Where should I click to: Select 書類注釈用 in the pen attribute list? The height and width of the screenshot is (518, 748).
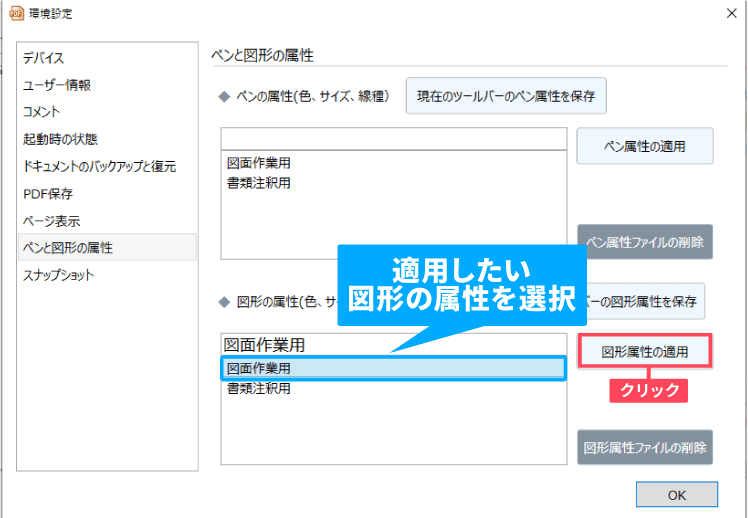(x=258, y=183)
